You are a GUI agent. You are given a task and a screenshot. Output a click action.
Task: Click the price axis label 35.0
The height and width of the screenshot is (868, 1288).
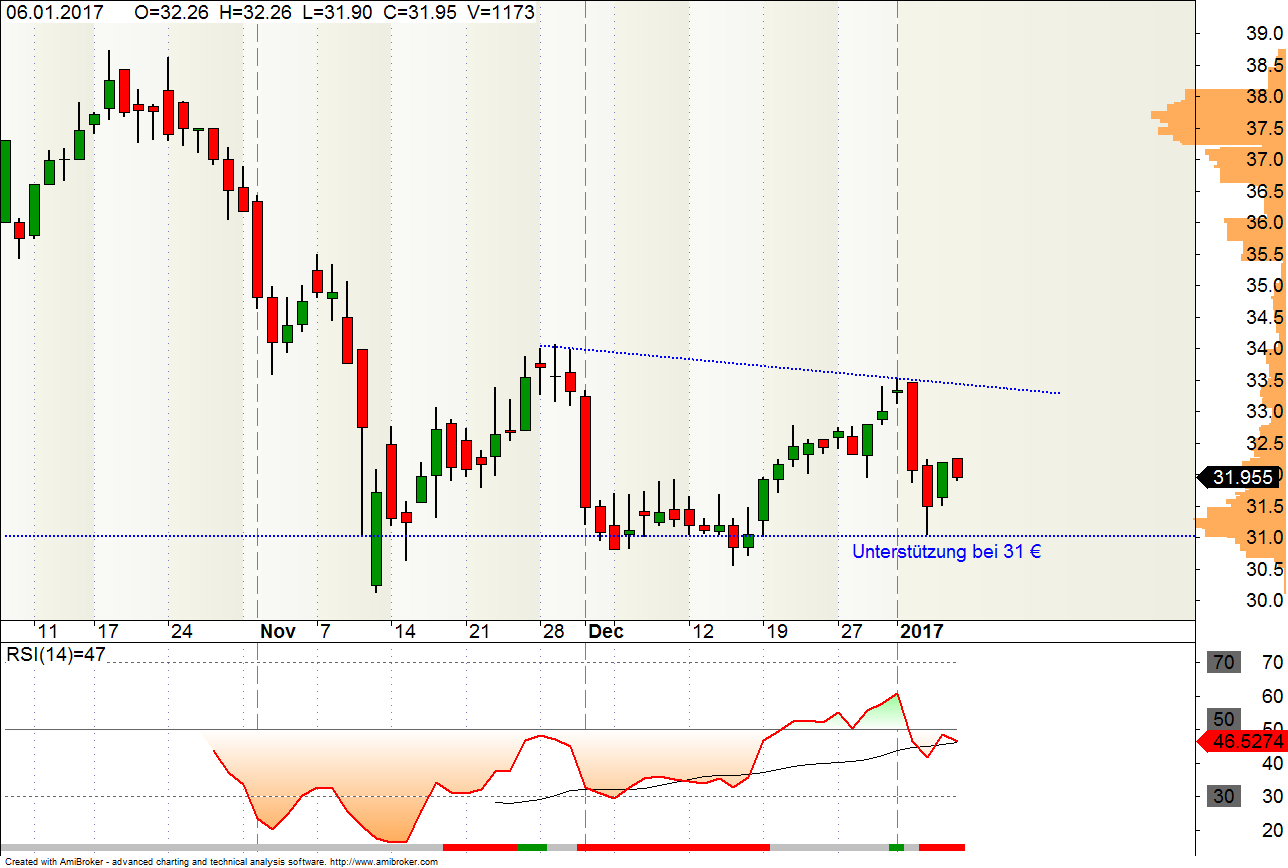coord(1265,286)
